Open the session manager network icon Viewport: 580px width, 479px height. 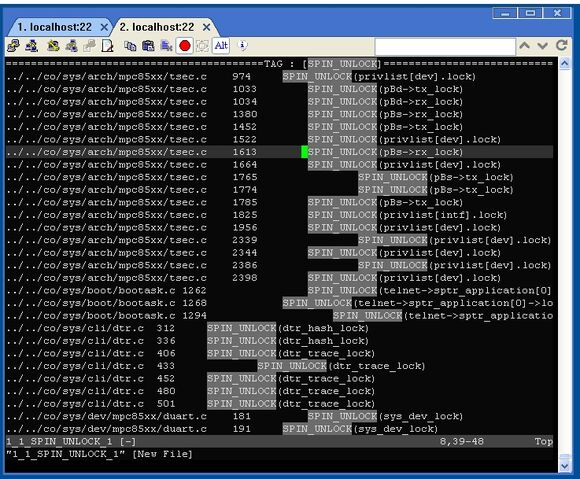pos(32,46)
